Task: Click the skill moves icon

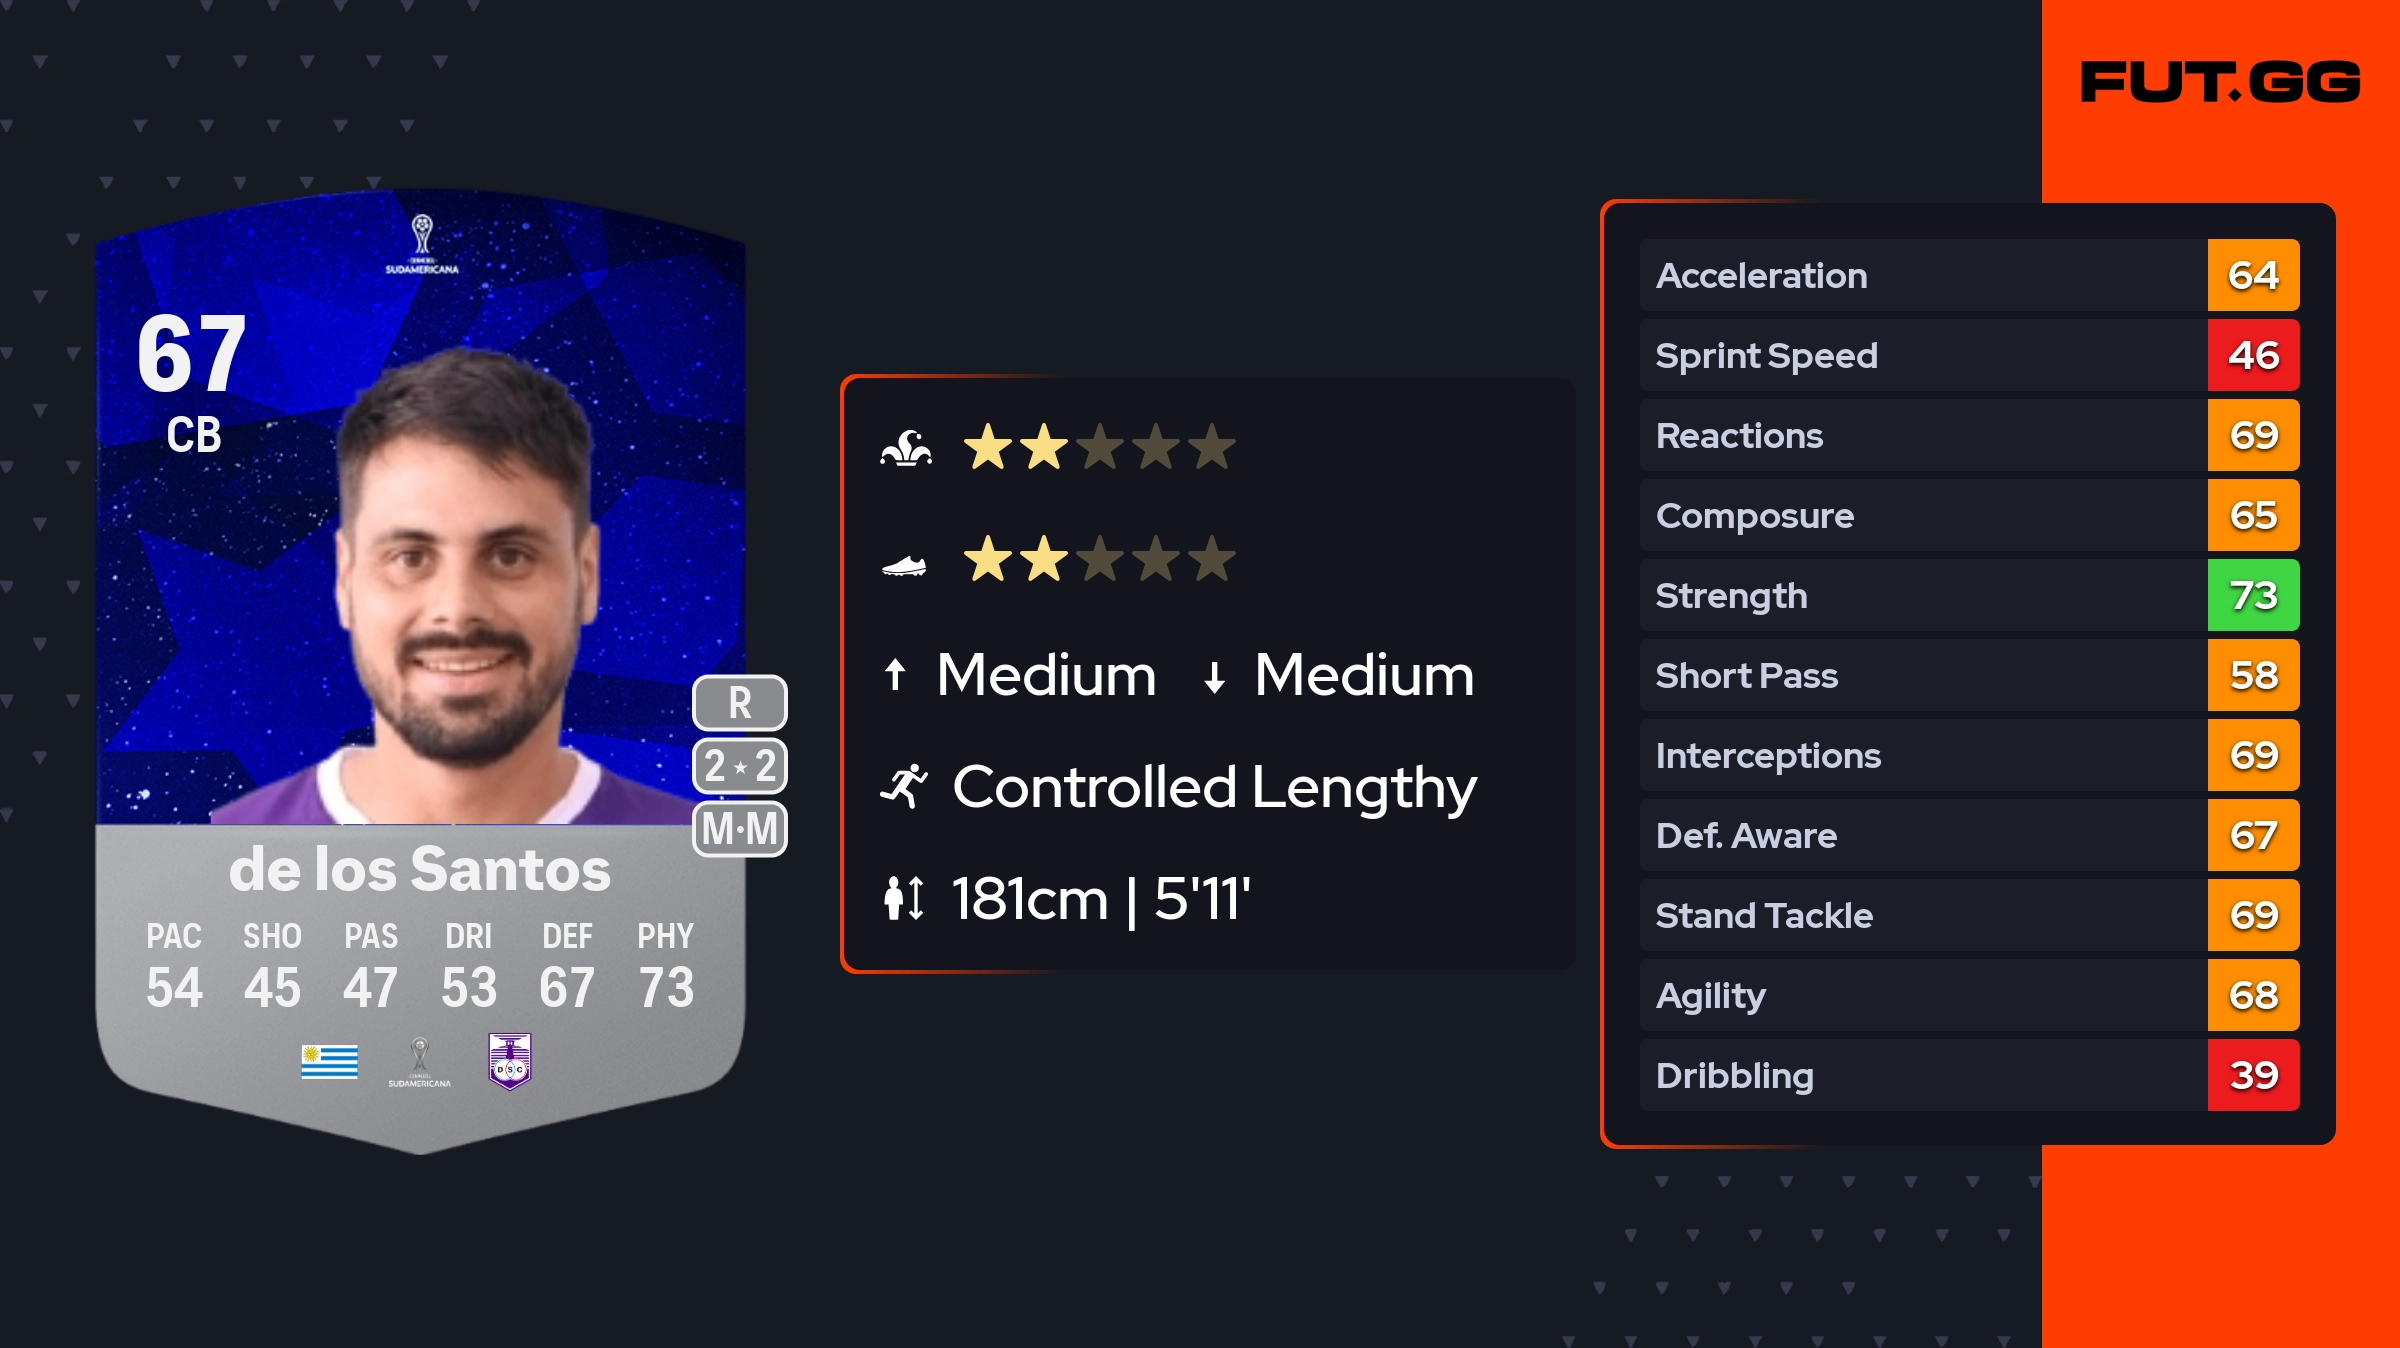Action: (906, 448)
